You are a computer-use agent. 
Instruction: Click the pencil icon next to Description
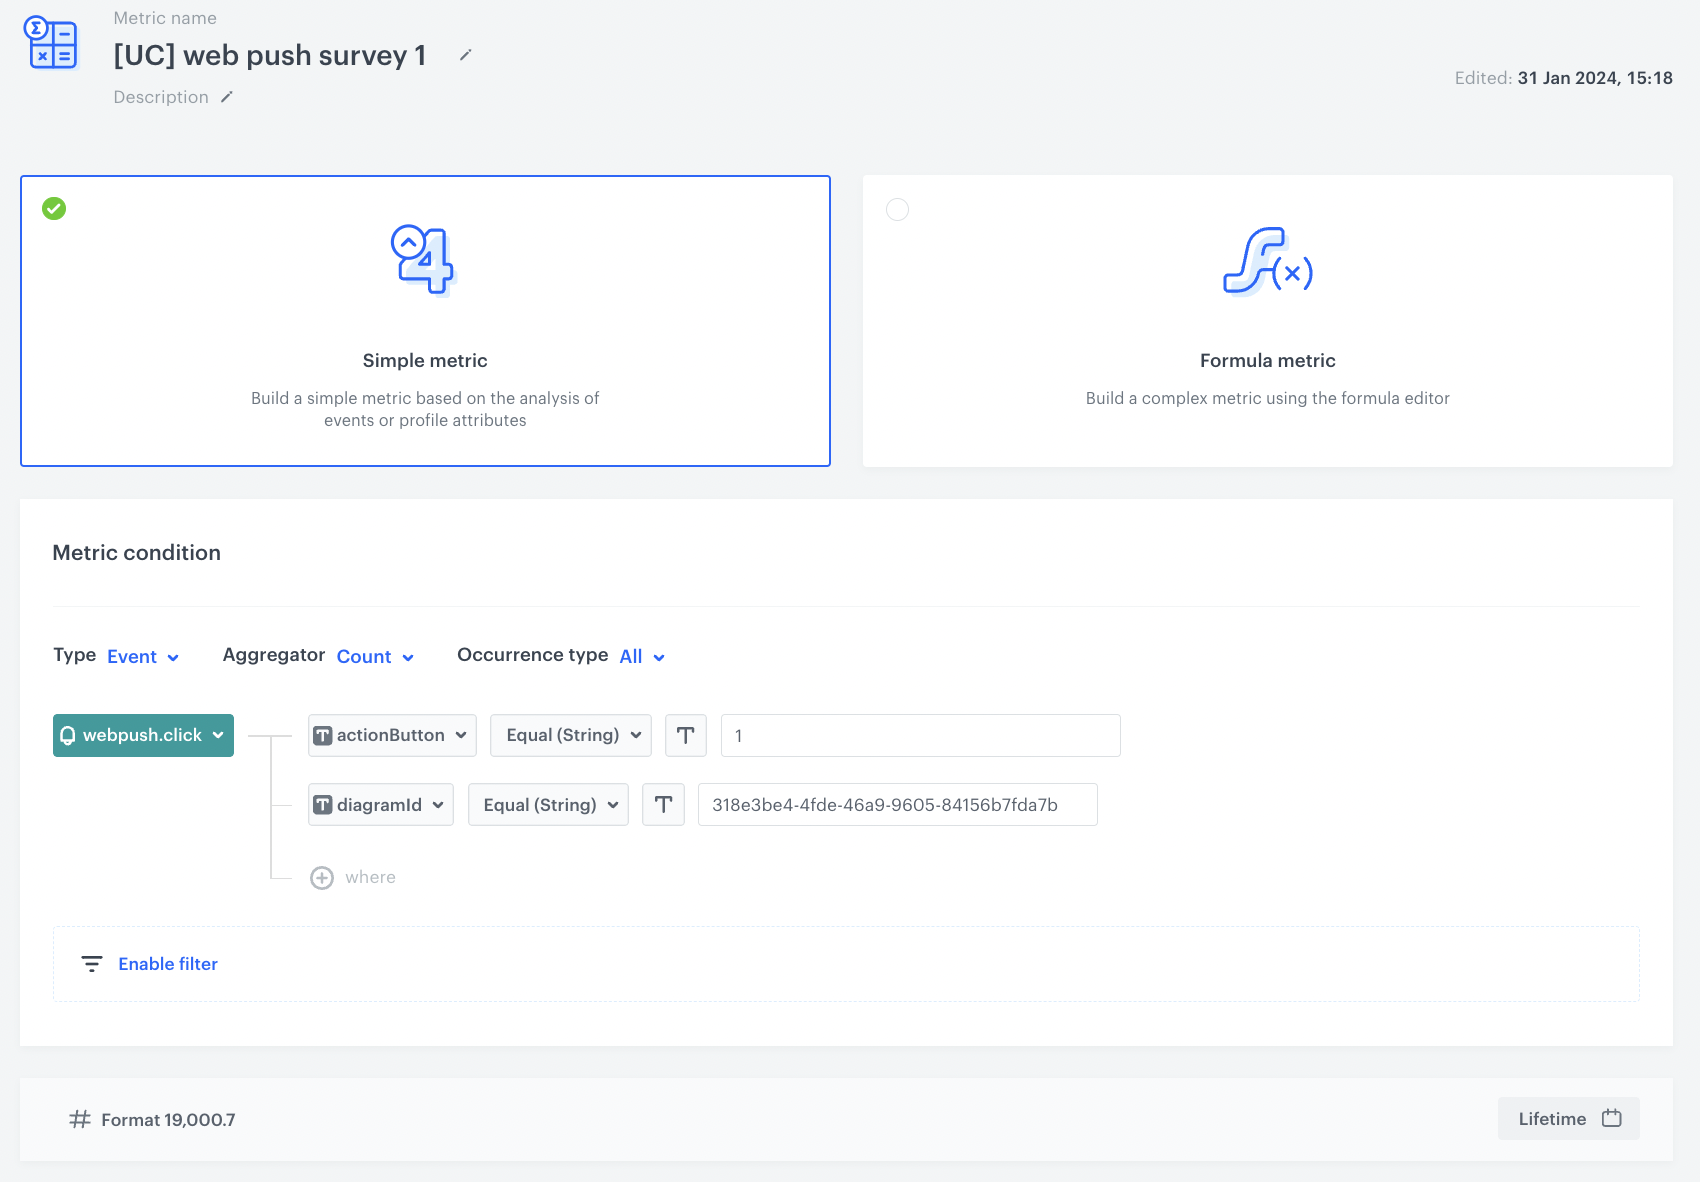coord(227,97)
